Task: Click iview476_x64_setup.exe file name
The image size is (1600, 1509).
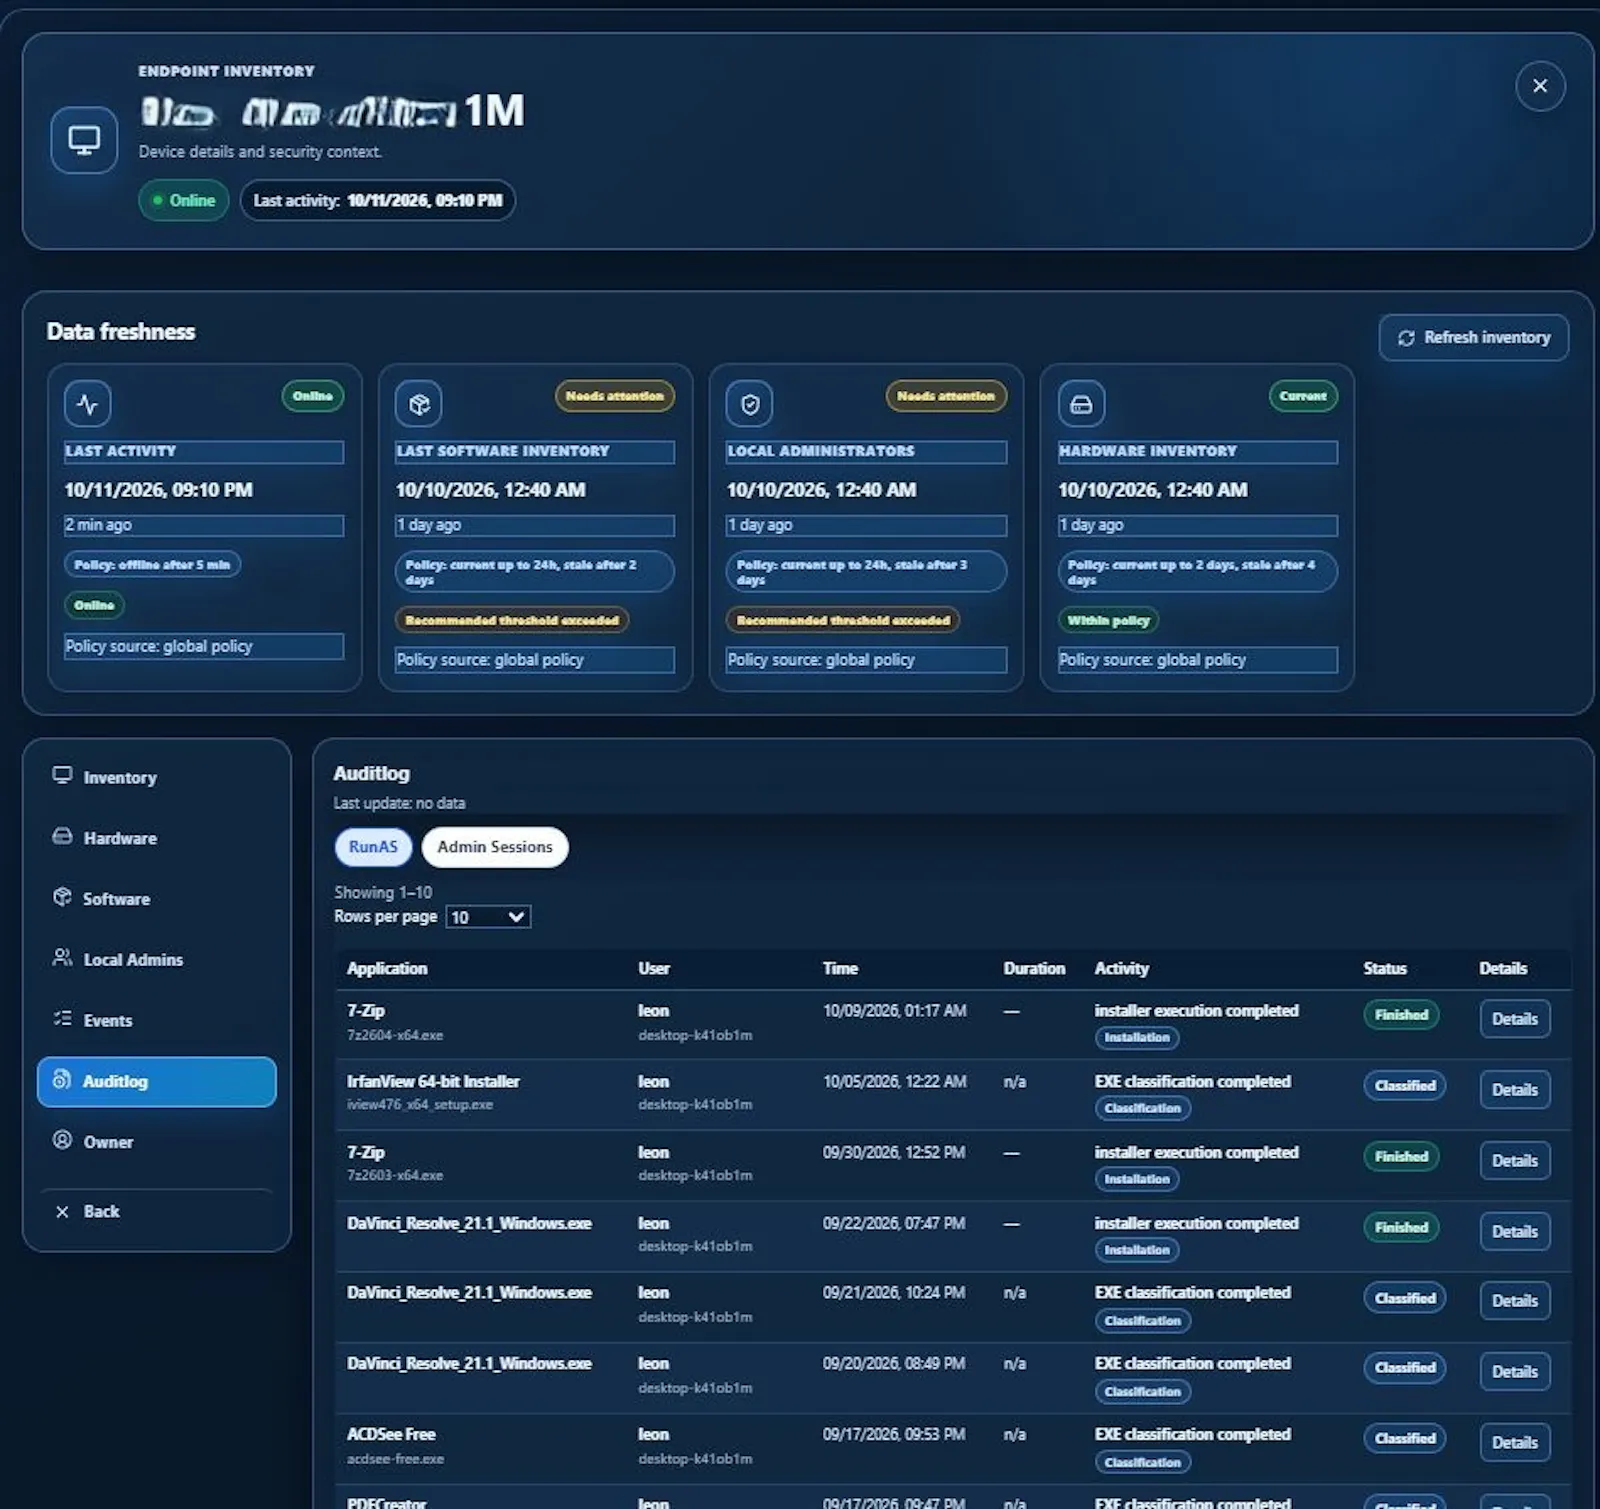Action: click(x=420, y=1105)
